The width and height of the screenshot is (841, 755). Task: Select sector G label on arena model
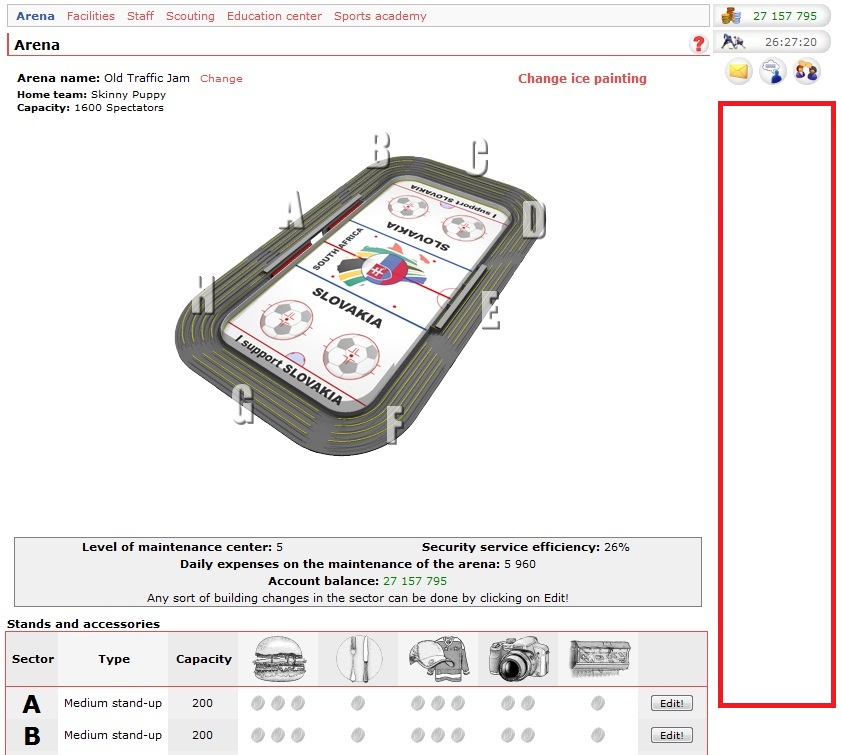(x=243, y=405)
